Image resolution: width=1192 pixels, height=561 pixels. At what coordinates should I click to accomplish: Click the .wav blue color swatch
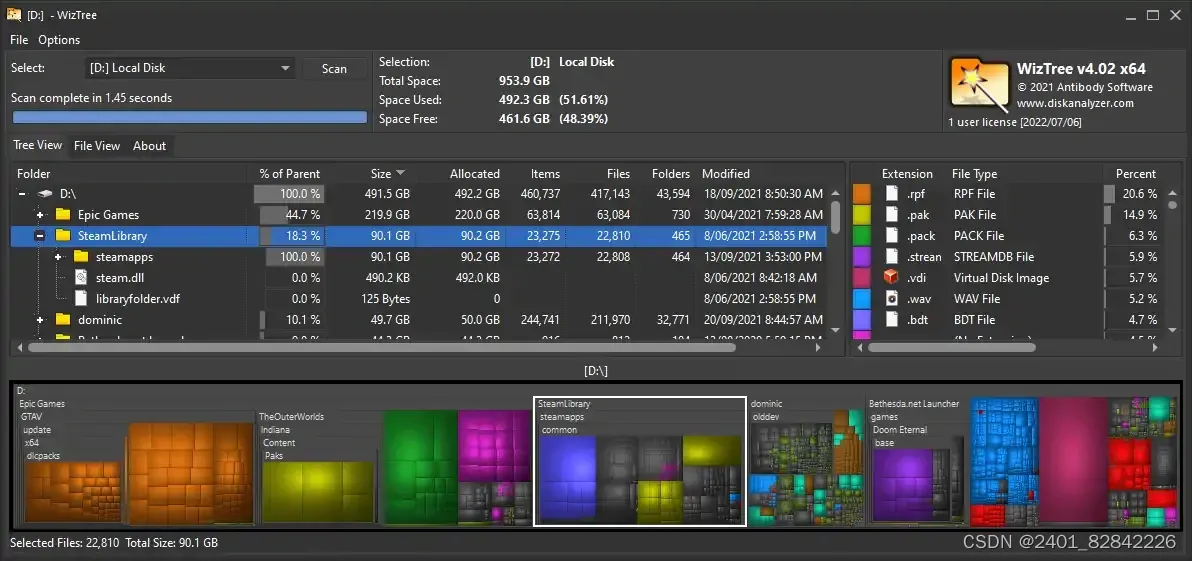point(861,299)
